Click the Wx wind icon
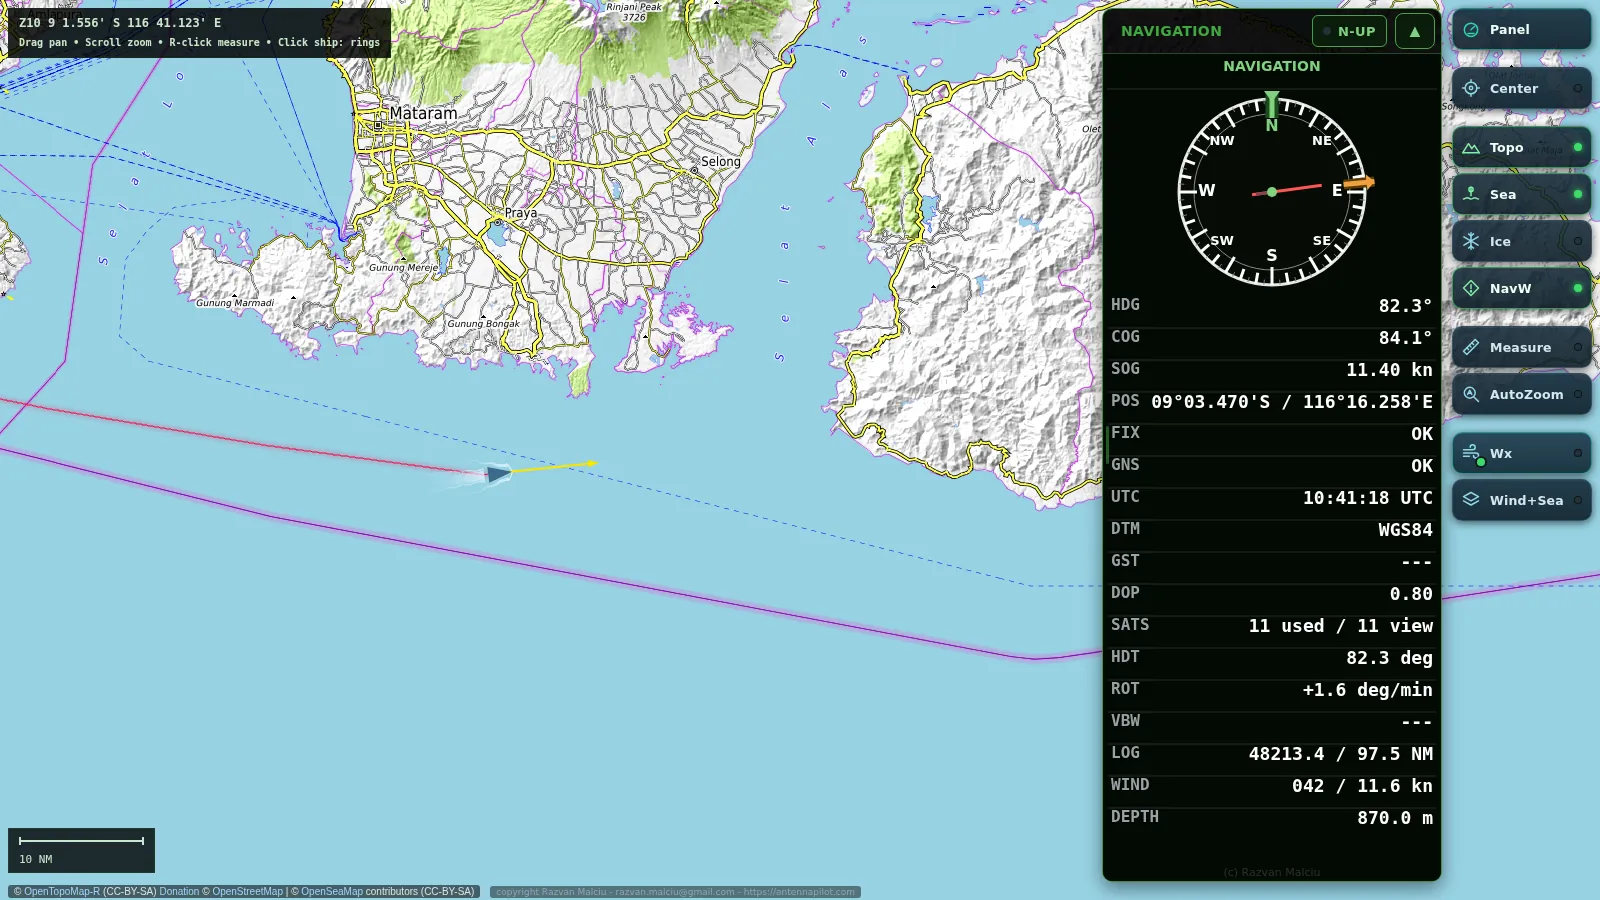The width and height of the screenshot is (1600, 900). coord(1471,453)
